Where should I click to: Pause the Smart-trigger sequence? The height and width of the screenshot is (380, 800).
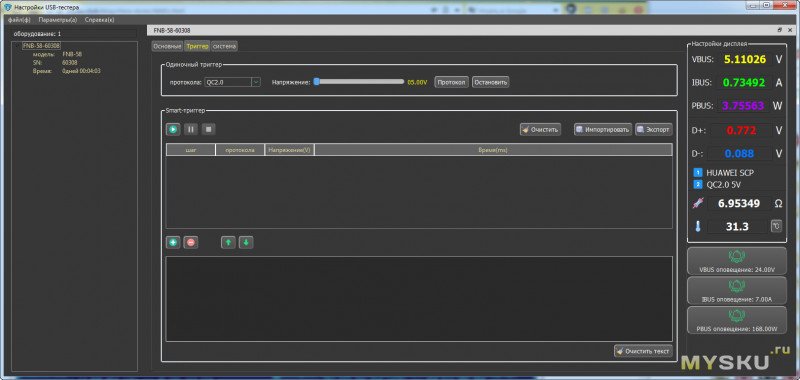[191, 130]
